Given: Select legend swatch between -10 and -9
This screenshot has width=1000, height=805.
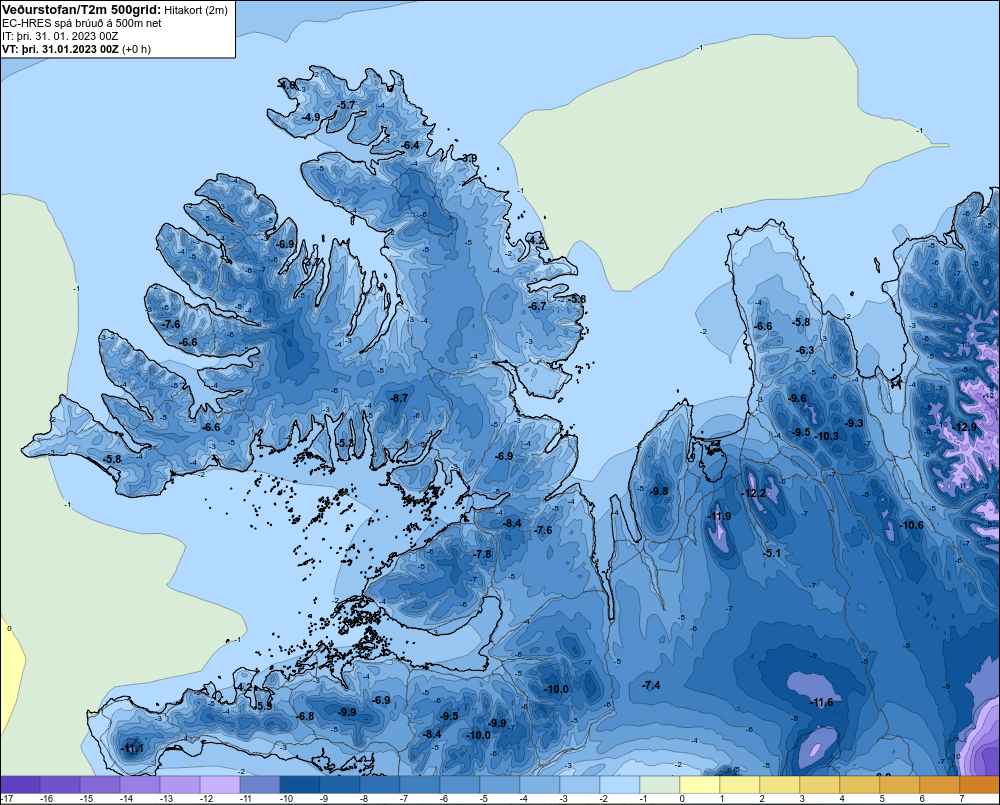Looking at the screenshot, I should click(300, 785).
